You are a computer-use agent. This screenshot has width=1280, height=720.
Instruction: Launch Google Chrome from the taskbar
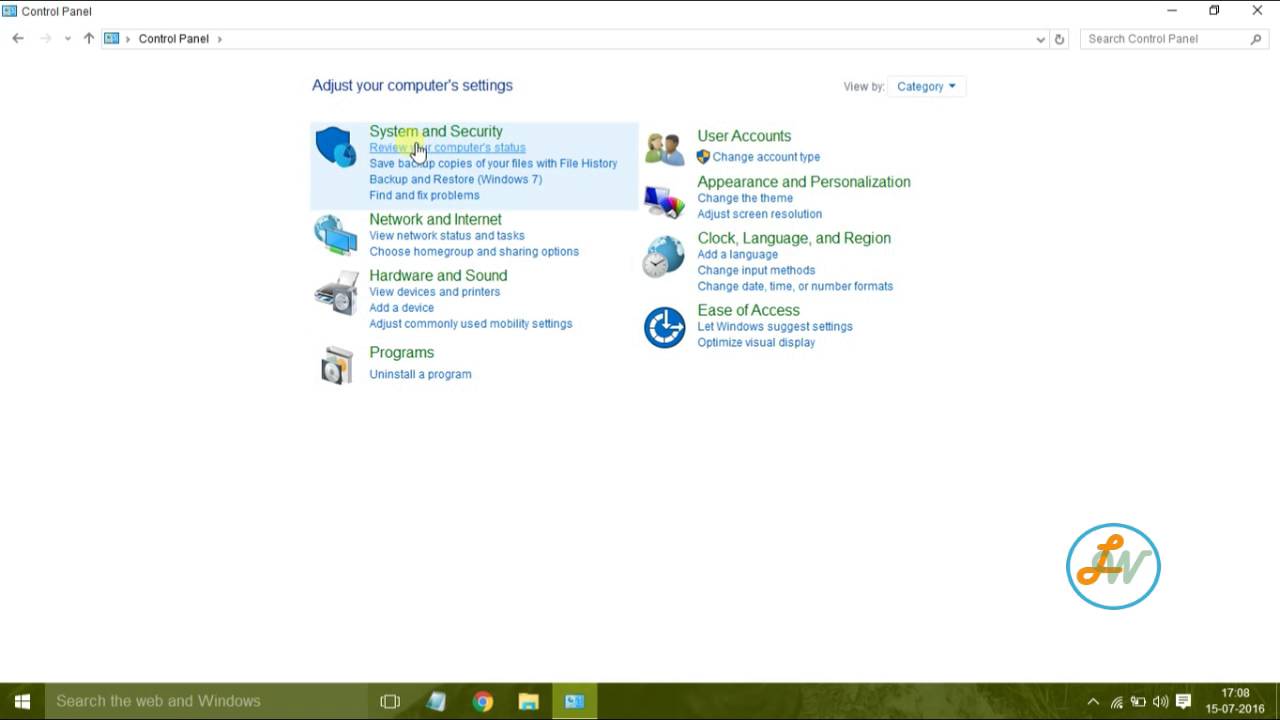(x=483, y=701)
